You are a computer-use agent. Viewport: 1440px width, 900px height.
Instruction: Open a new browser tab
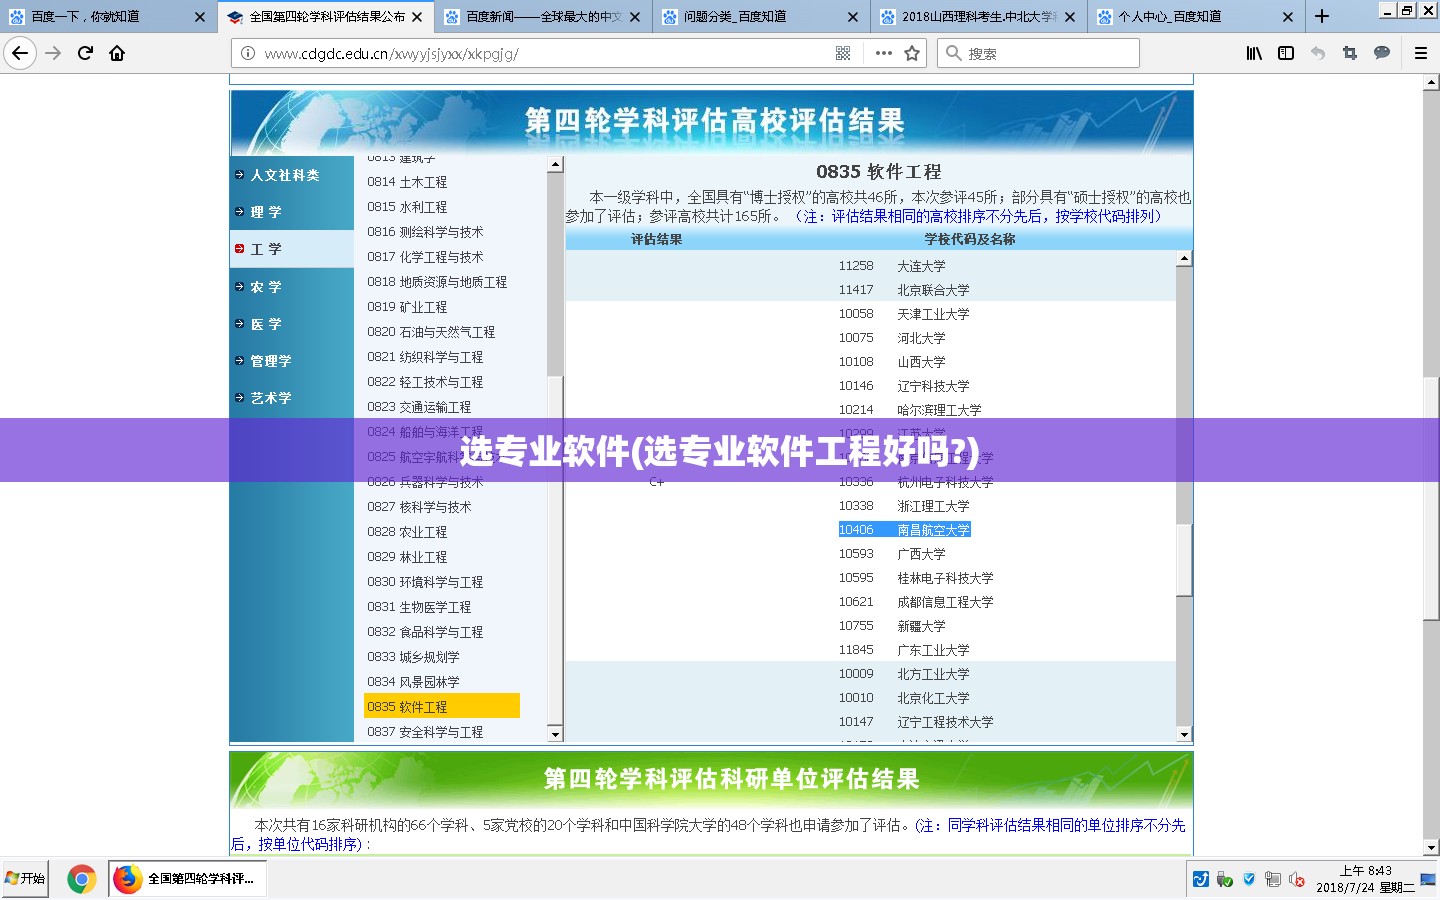[x=1322, y=16]
